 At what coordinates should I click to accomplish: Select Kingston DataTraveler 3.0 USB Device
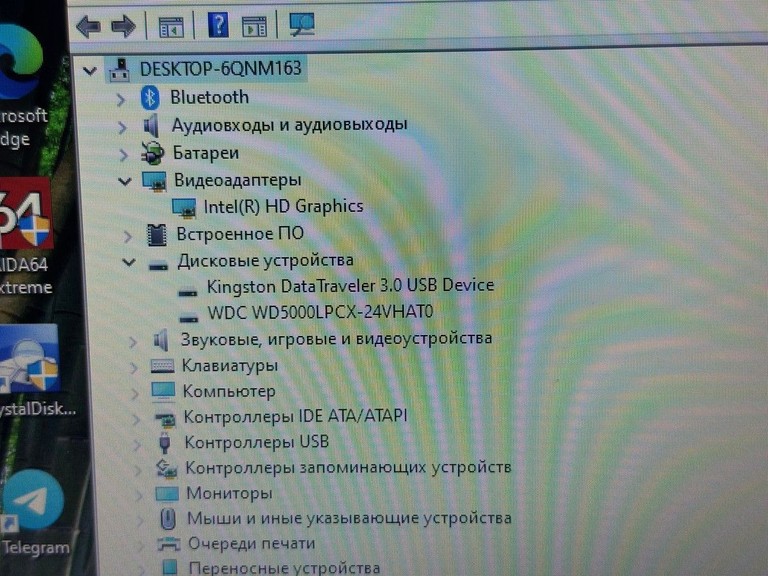coord(350,286)
